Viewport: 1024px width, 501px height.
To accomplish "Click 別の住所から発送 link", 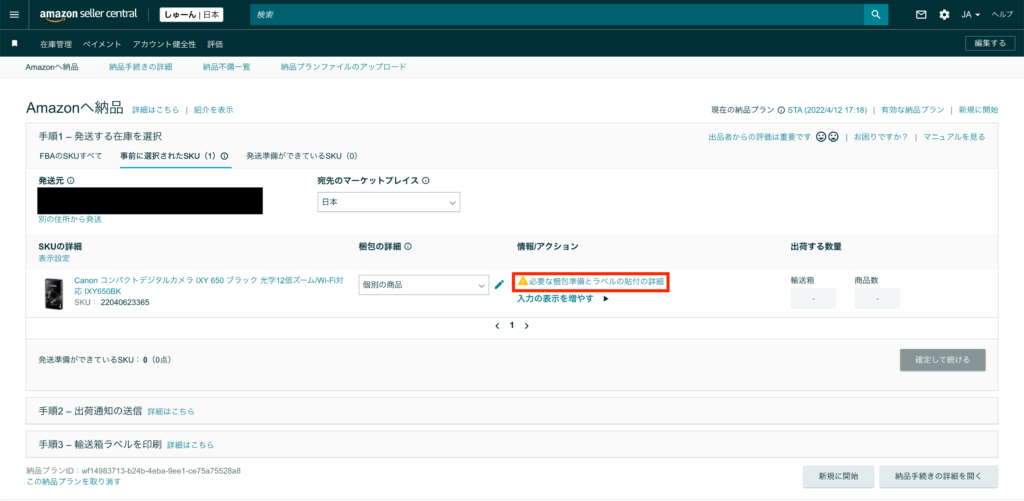I will pyautogui.click(x=70, y=219).
